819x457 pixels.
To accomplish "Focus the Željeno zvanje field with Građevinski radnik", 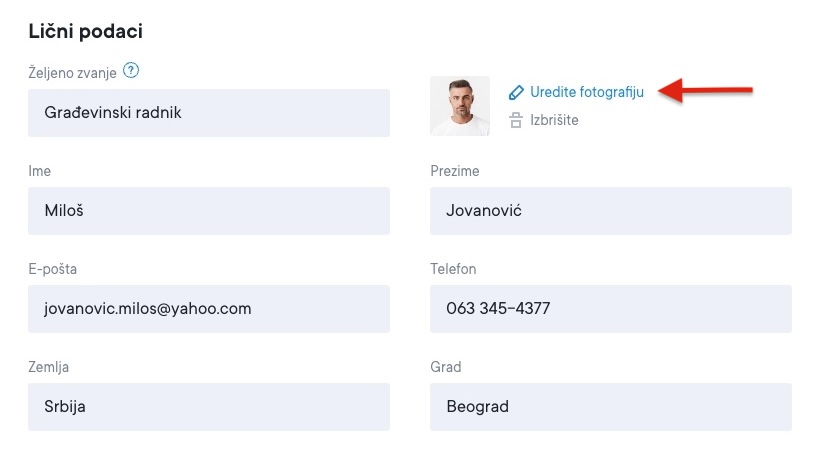I will 209,113.
